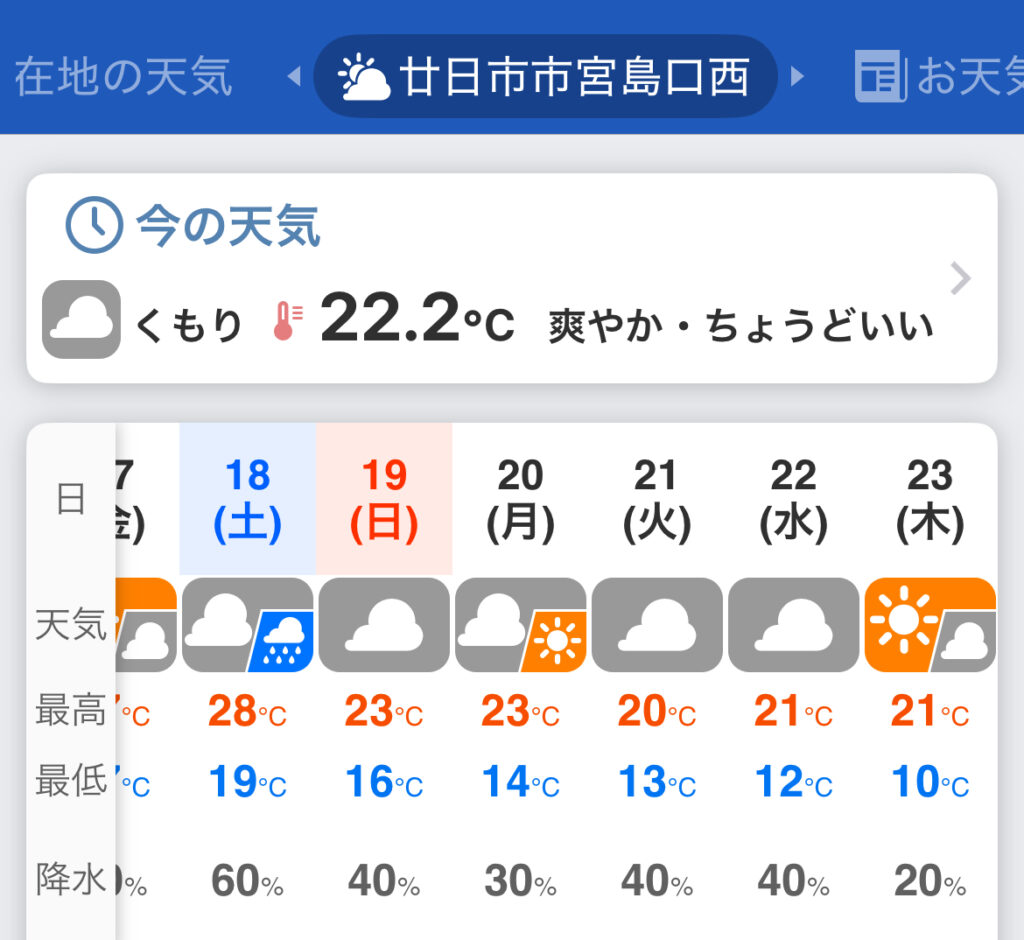Select Saturday 18 cloudy-then-rain weather icon
This screenshot has width=1024, height=940.
(248, 625)
